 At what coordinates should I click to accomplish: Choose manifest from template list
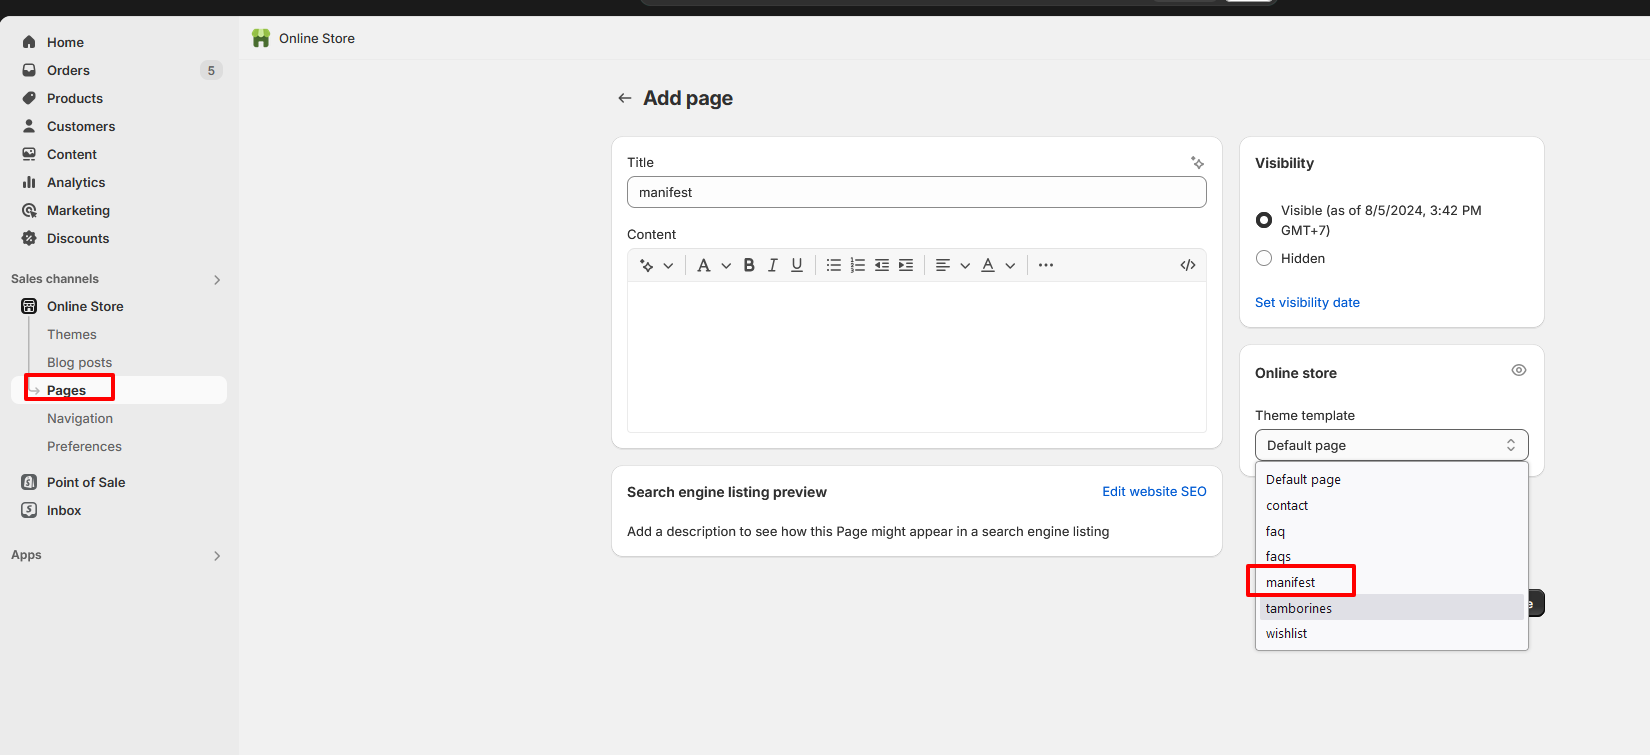1291,582
